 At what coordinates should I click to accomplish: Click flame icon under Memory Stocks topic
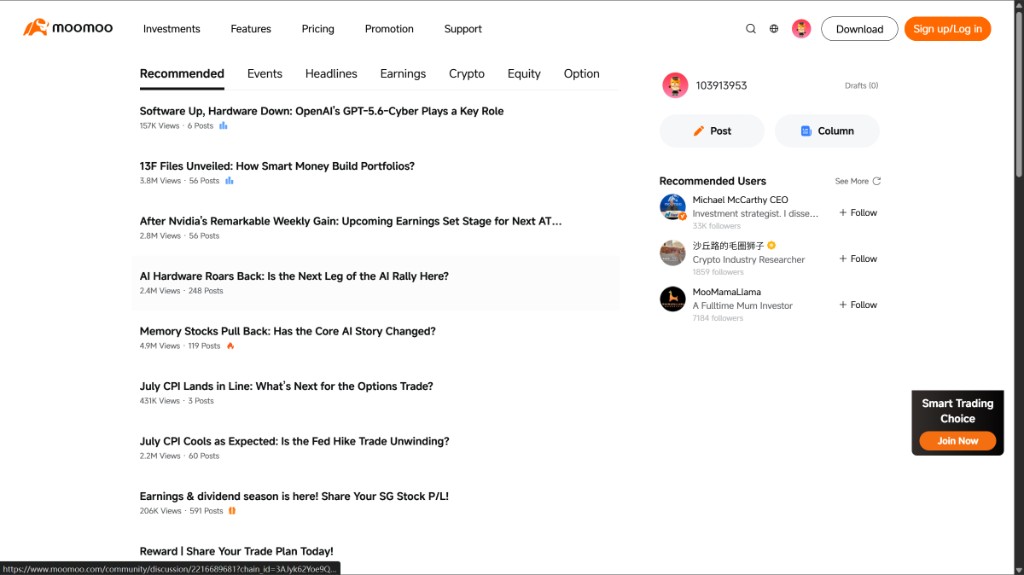pyautogui.click(x=231, y=346)
